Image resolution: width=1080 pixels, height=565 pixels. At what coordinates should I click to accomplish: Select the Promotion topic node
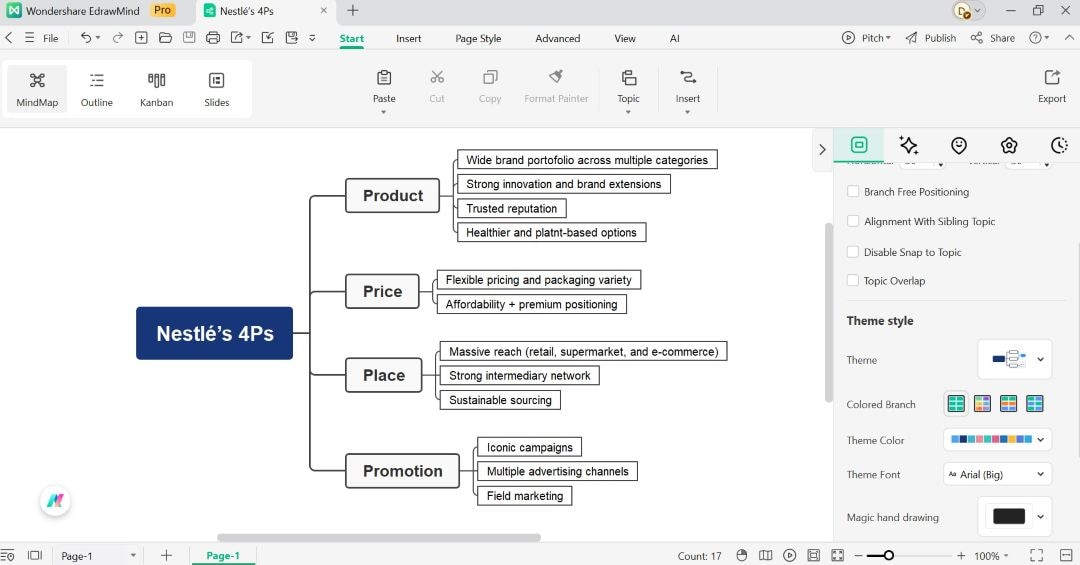coord(402,471)
